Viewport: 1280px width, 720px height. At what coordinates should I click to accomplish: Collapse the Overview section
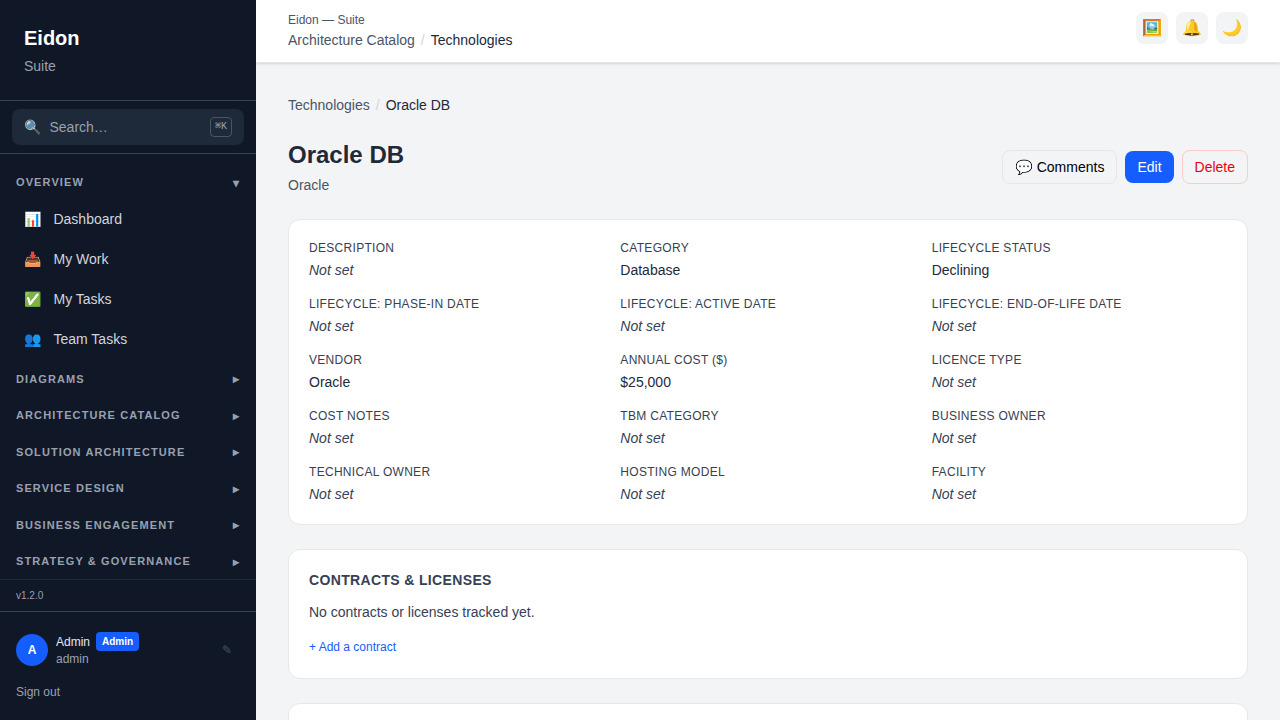[128, 182]
